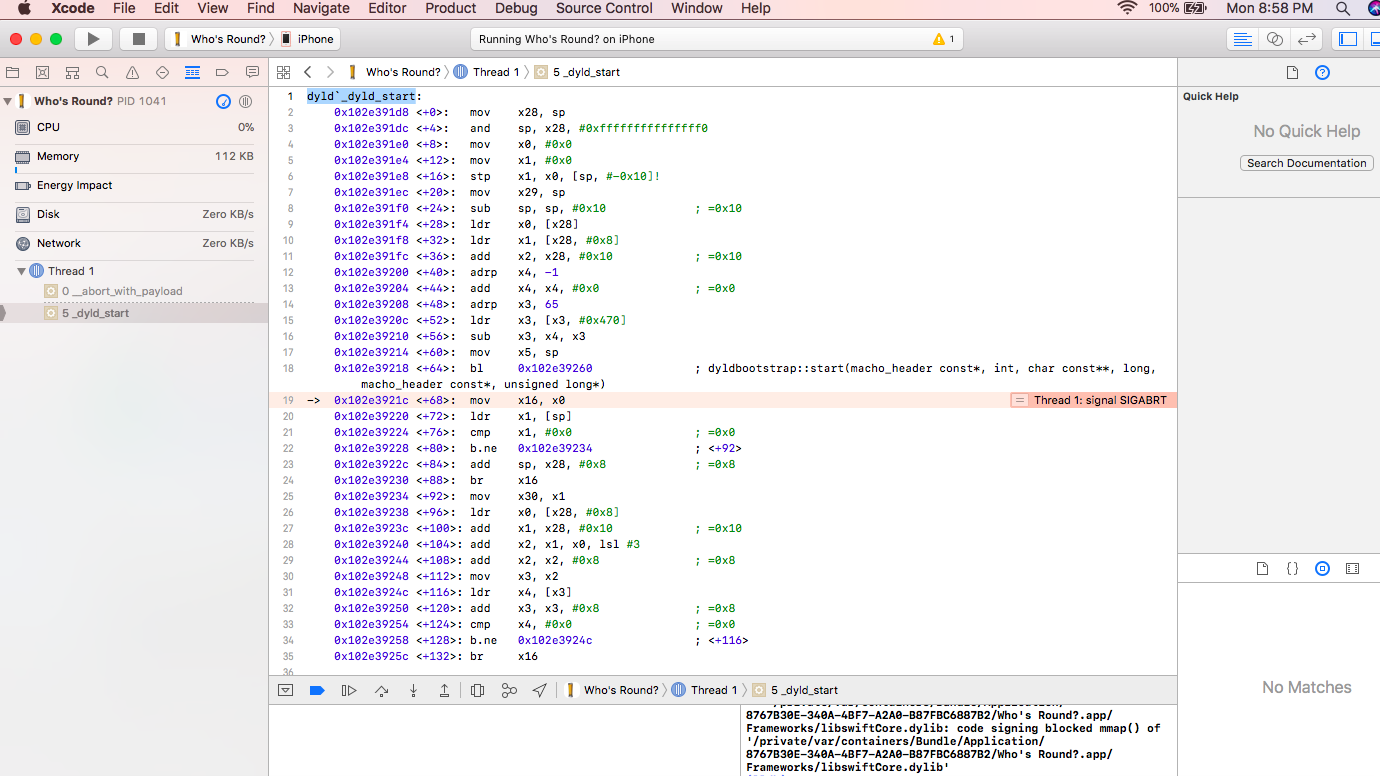Select the 0 __abort_with_payload stack frame
Viewport: 1380px width, 776px height.
[121, 291]
